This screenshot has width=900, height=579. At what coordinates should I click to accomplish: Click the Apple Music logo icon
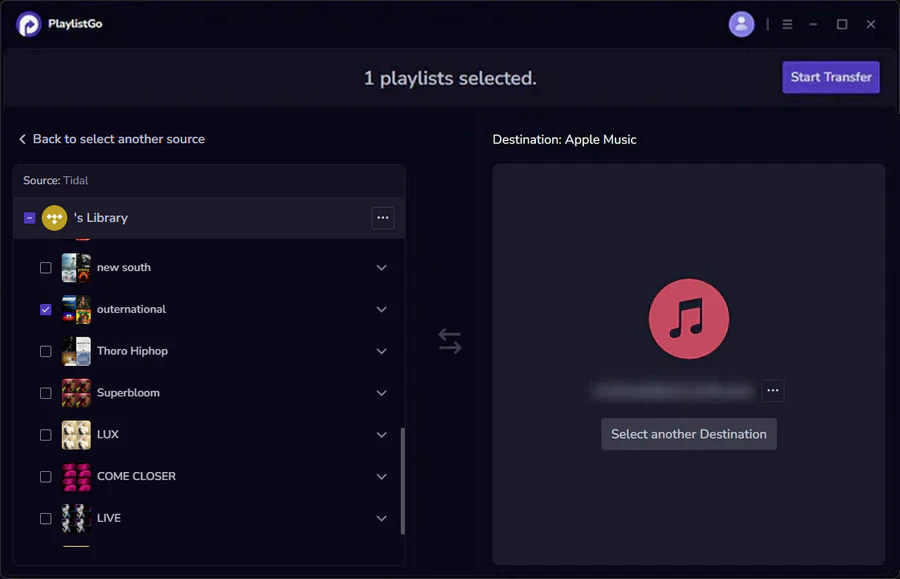coord(689,318)
